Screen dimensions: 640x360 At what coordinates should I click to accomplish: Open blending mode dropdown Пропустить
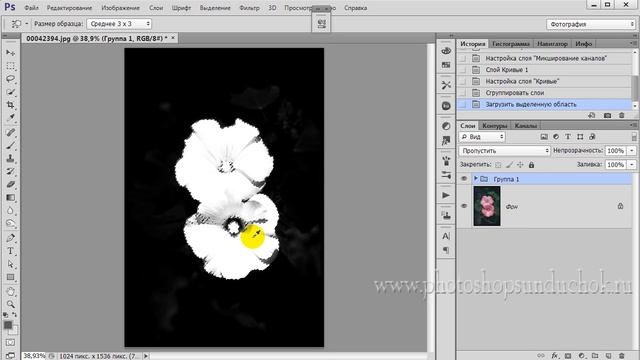tap(504, 151)
